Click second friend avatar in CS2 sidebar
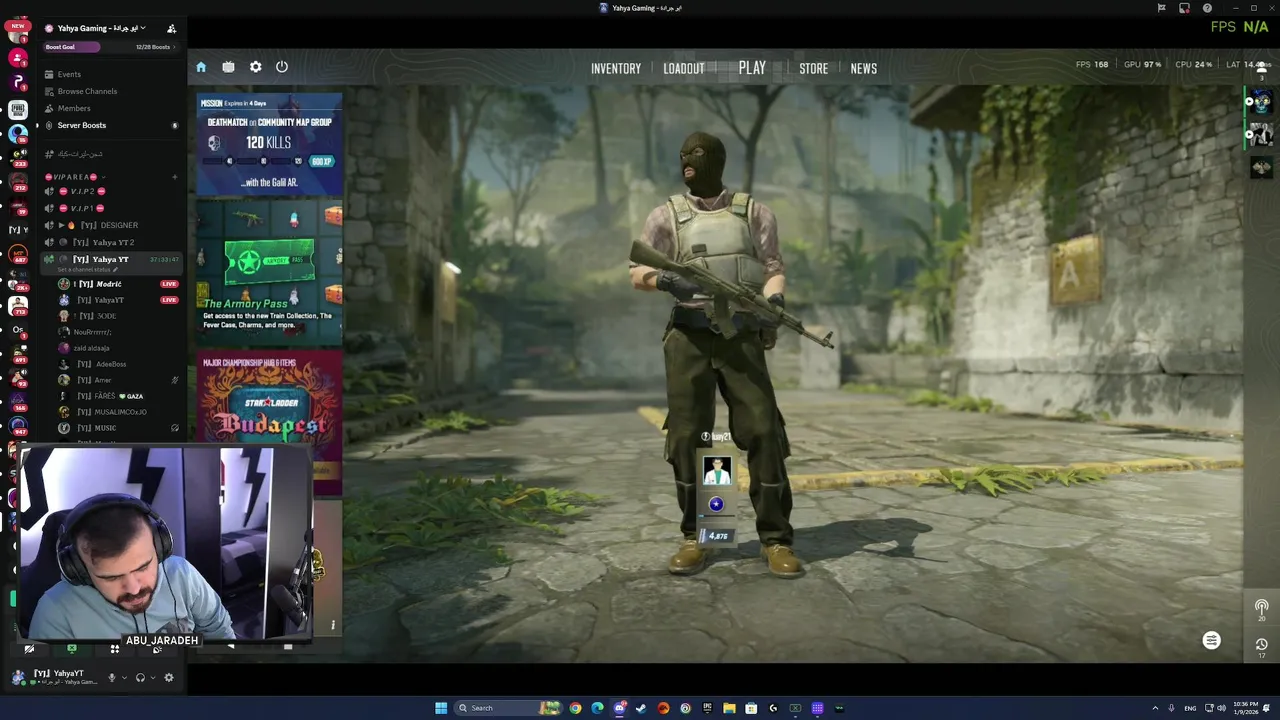The height and width of the screenshot is (720, 1280). (1262, 133)
